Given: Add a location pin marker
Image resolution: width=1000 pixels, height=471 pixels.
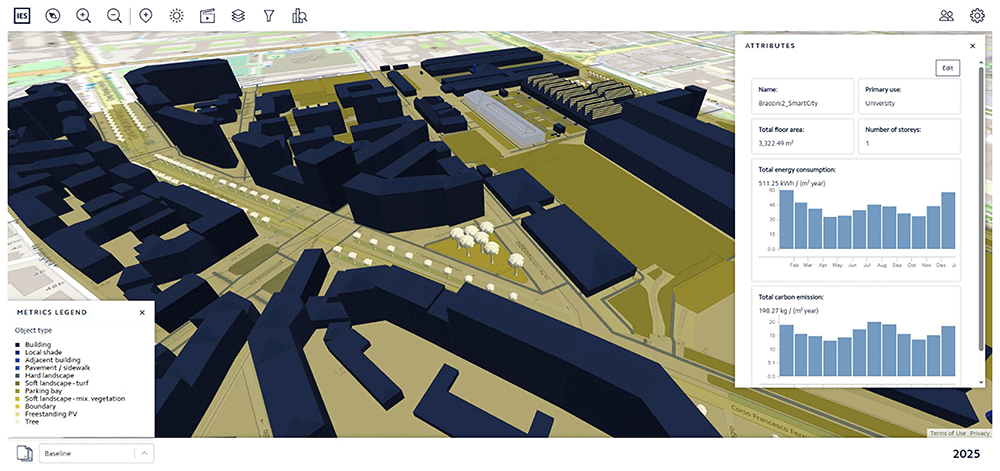Looking at the screenshot, I should (x=145, y=16).
